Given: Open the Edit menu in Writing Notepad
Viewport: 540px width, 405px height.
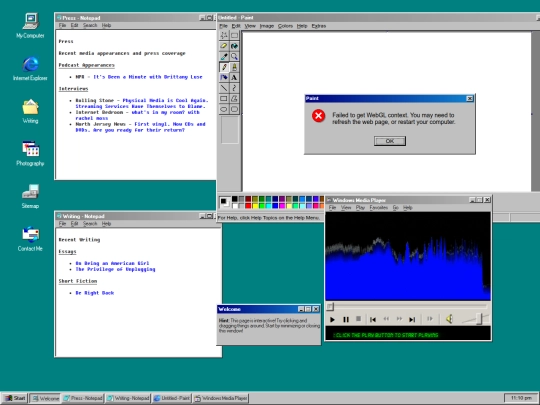Looking at the screenshot, I should (x=74, y=224).
